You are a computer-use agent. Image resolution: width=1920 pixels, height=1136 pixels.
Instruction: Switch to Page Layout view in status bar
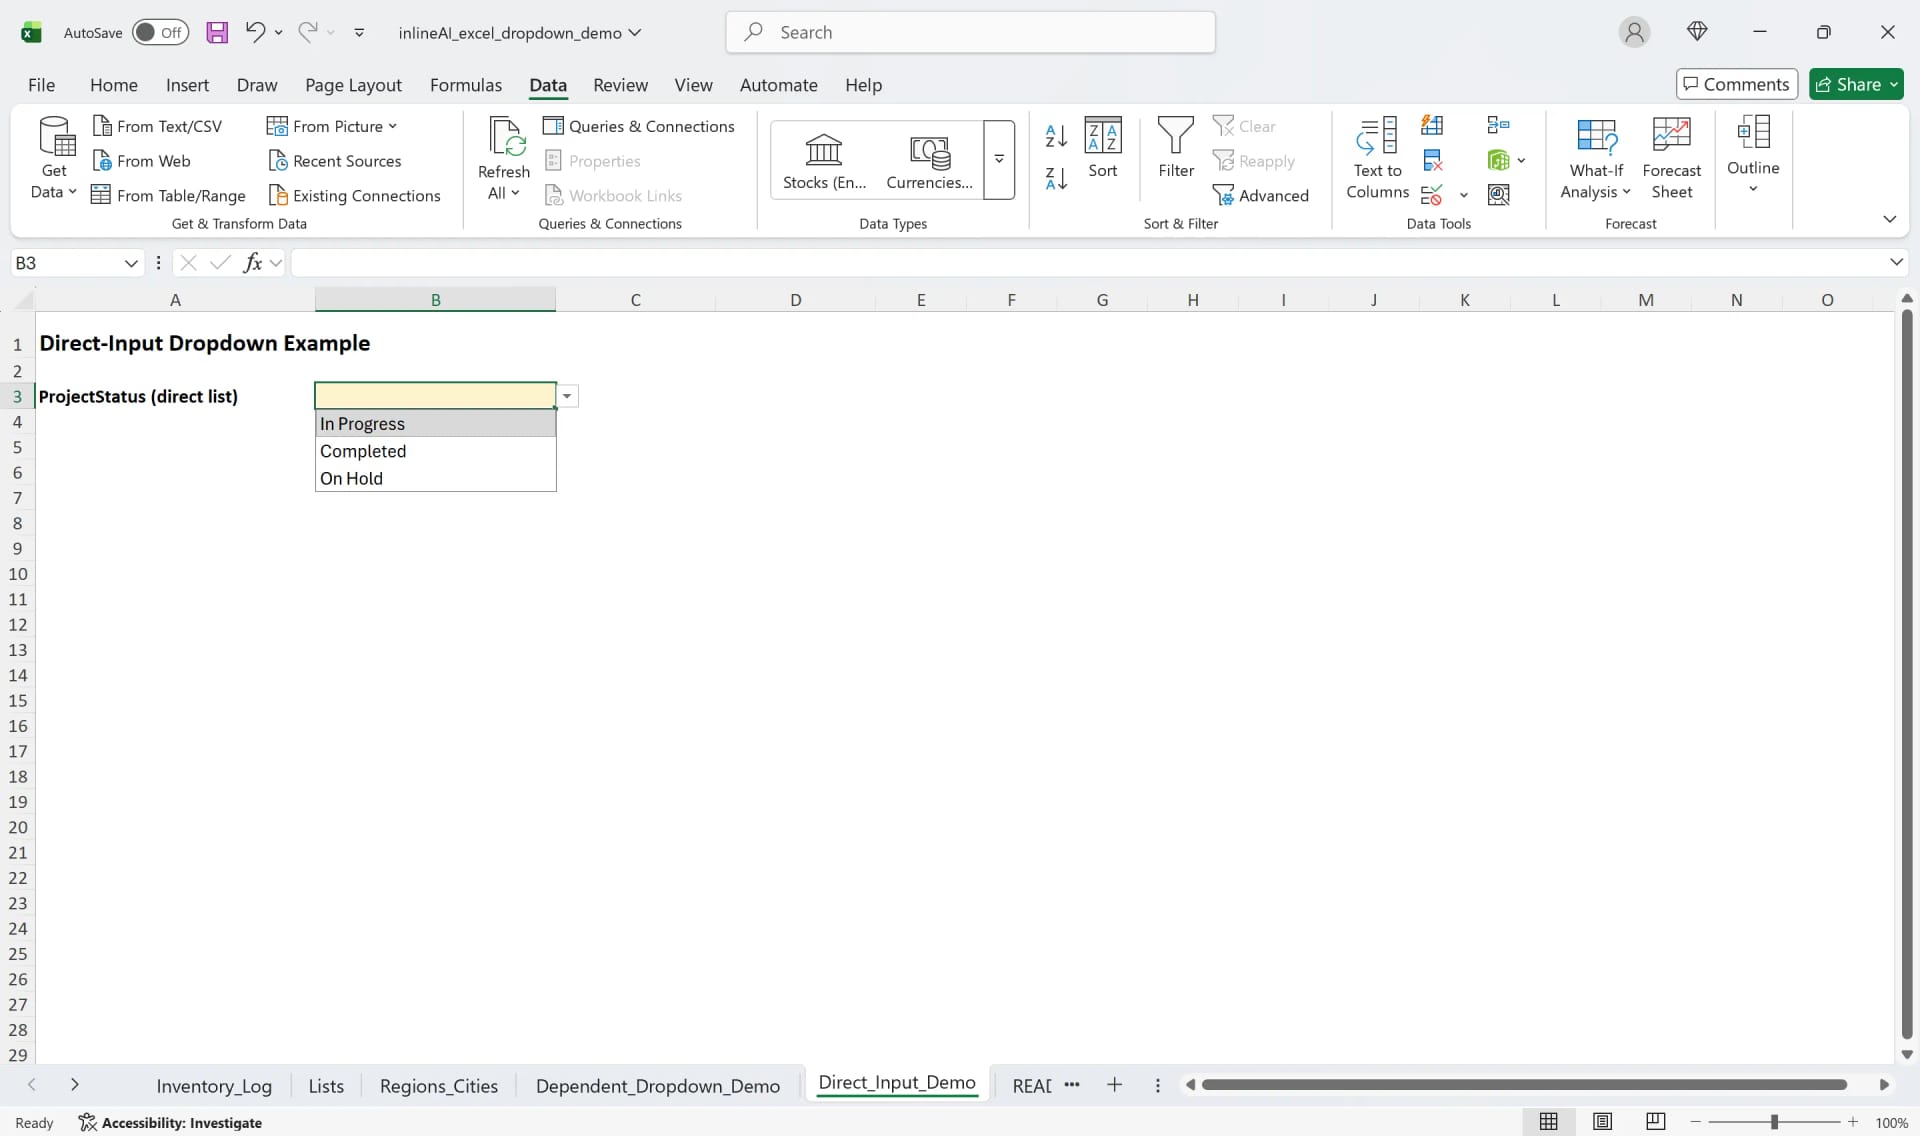[1602, 1122]
